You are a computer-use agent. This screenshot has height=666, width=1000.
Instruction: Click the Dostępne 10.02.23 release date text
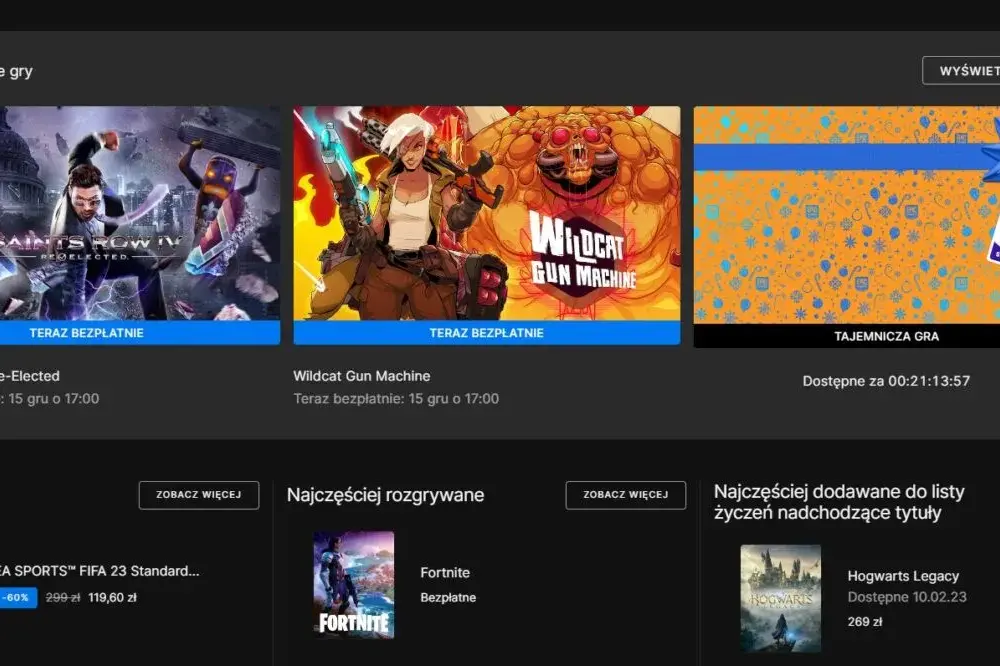tap(907, 598)
